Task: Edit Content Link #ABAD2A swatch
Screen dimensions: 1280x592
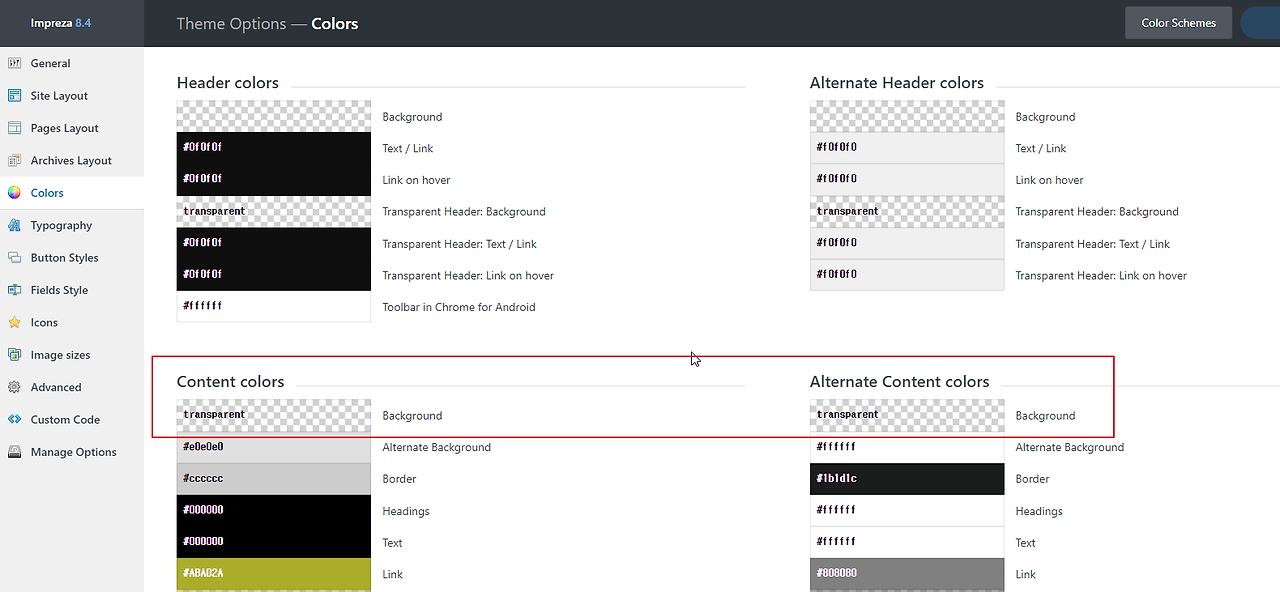Action: 274,574
